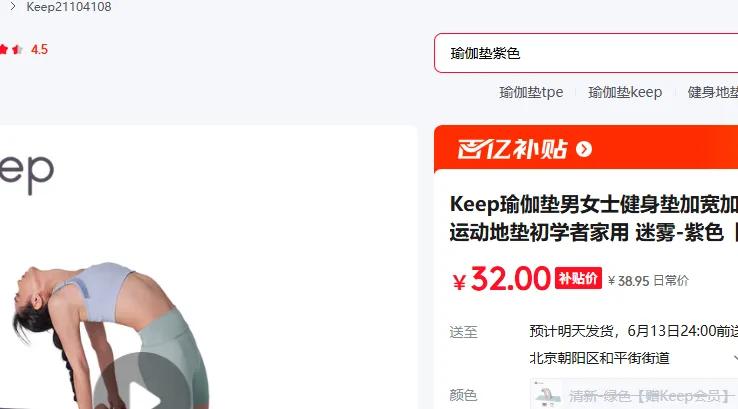Select the 瑜伽垫keep search suggestion
Viewport: 738px width, 409px height.
625,92
